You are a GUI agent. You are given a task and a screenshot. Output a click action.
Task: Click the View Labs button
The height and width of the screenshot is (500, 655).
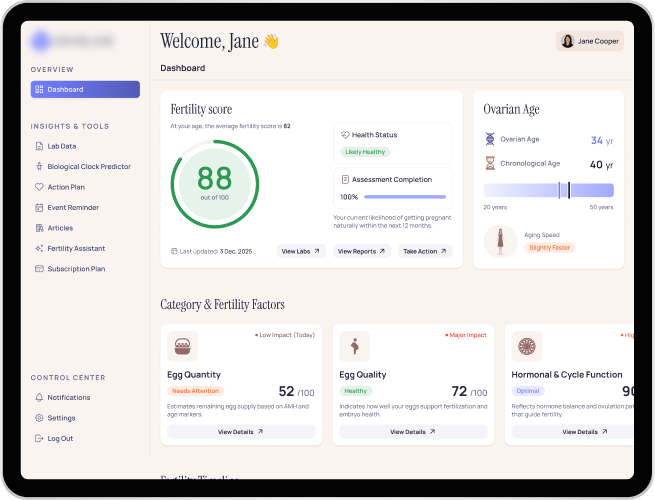click(301, 251)
